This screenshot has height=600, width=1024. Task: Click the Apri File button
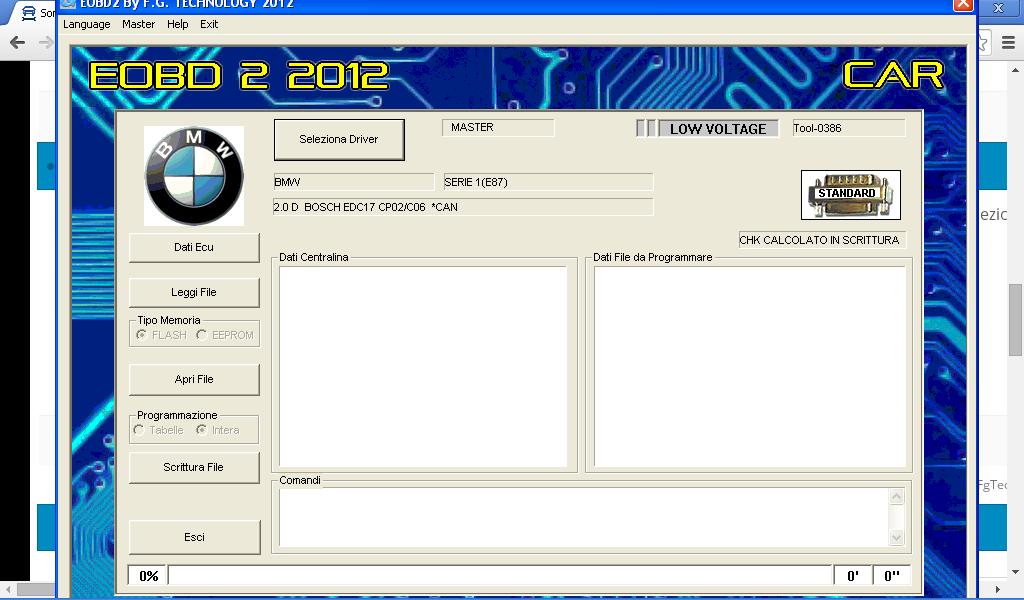(x=194, y=379)
